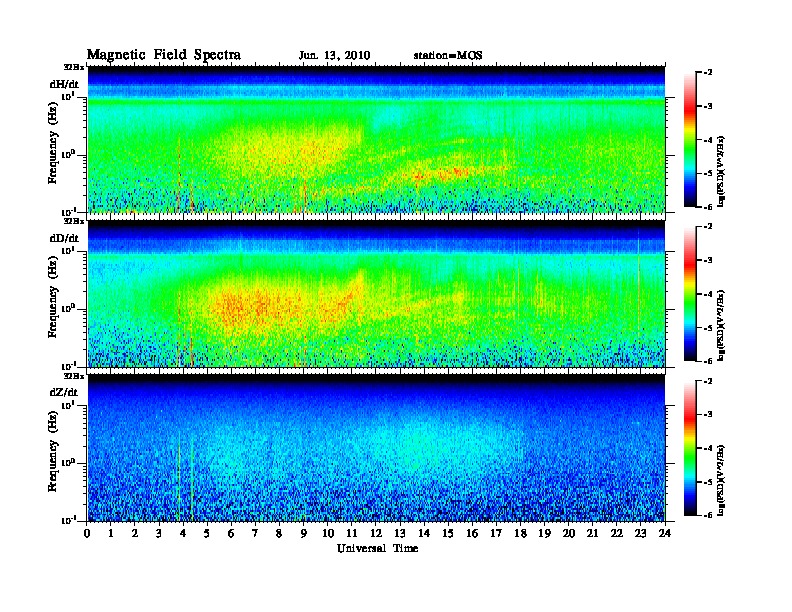Click the log PSD axis label beside dZ/dt color bar
The height and width of the screenshot is (612, 792).
722,480
